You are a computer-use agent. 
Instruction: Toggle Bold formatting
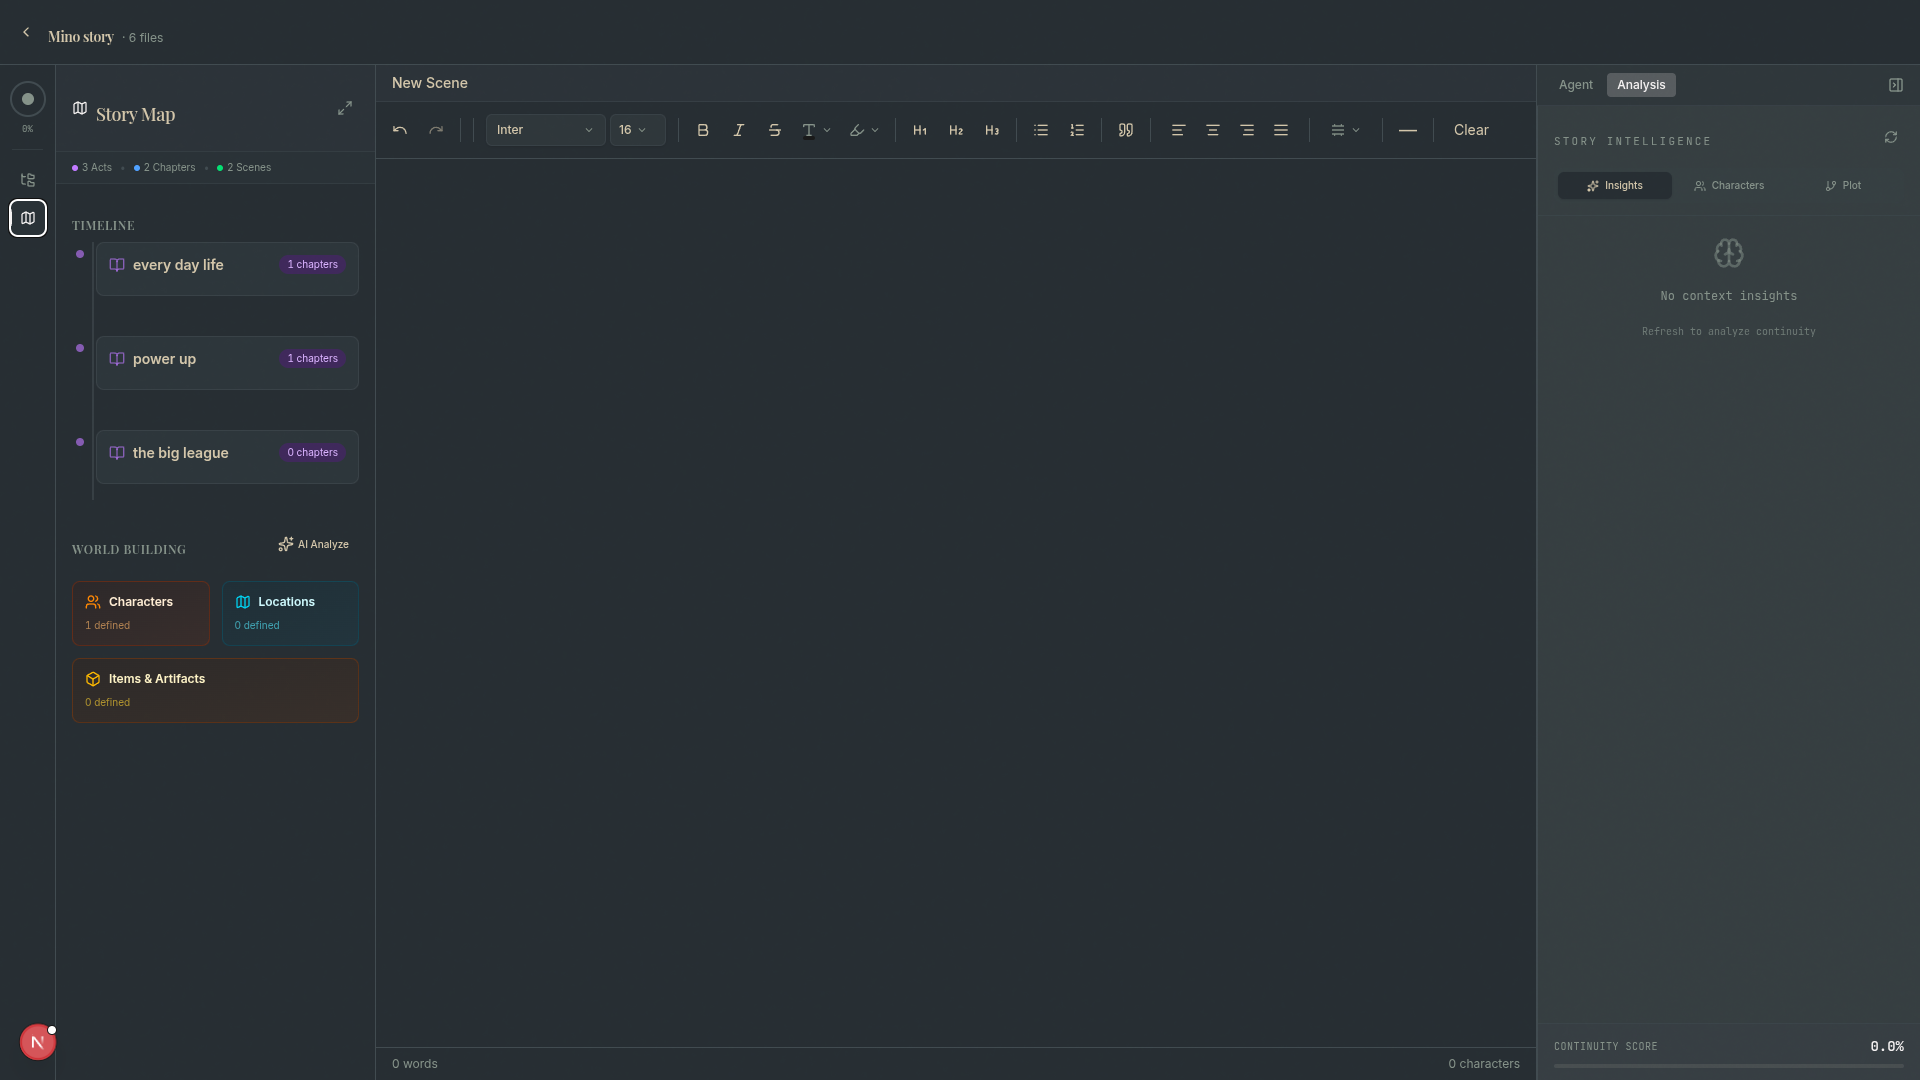point(703,130)
